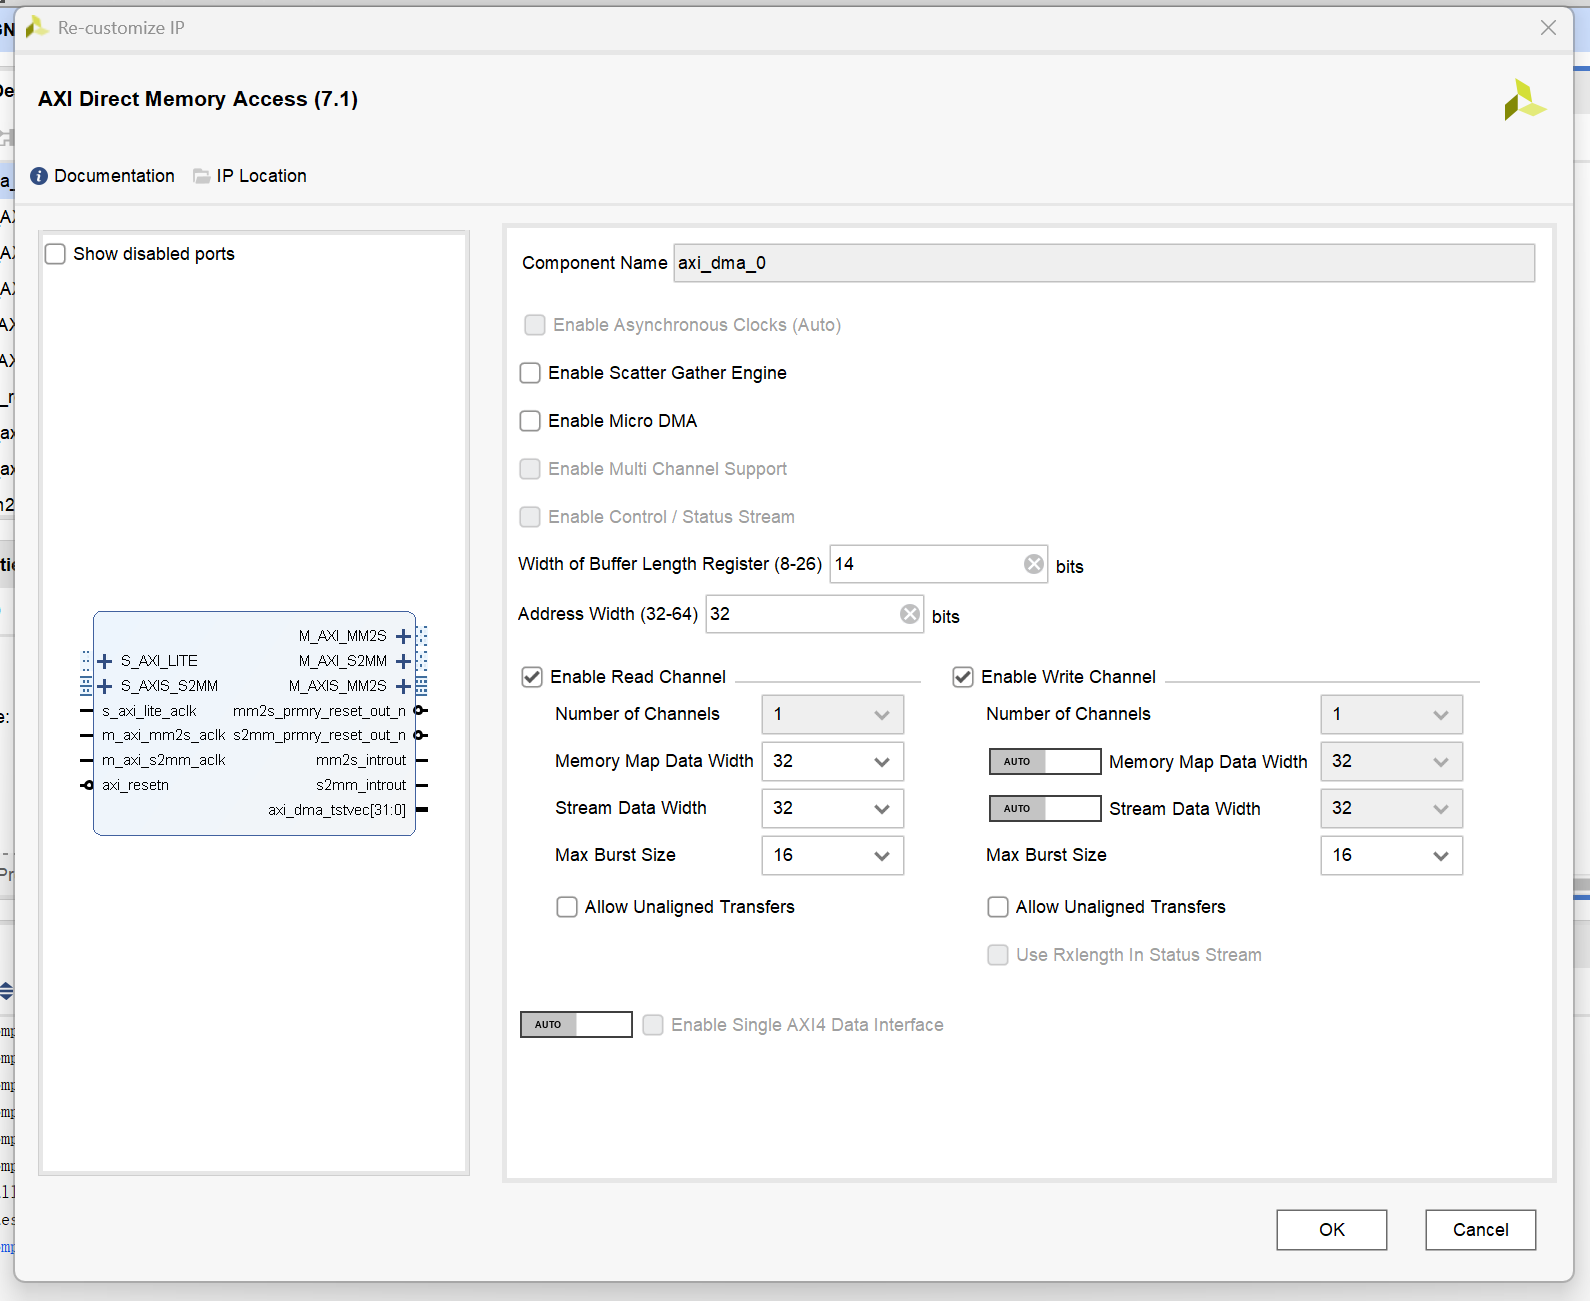Select s_axi_lite_aclk port on IP symbol
The image size is (1590, 1301).
click(x=149, y=711)
